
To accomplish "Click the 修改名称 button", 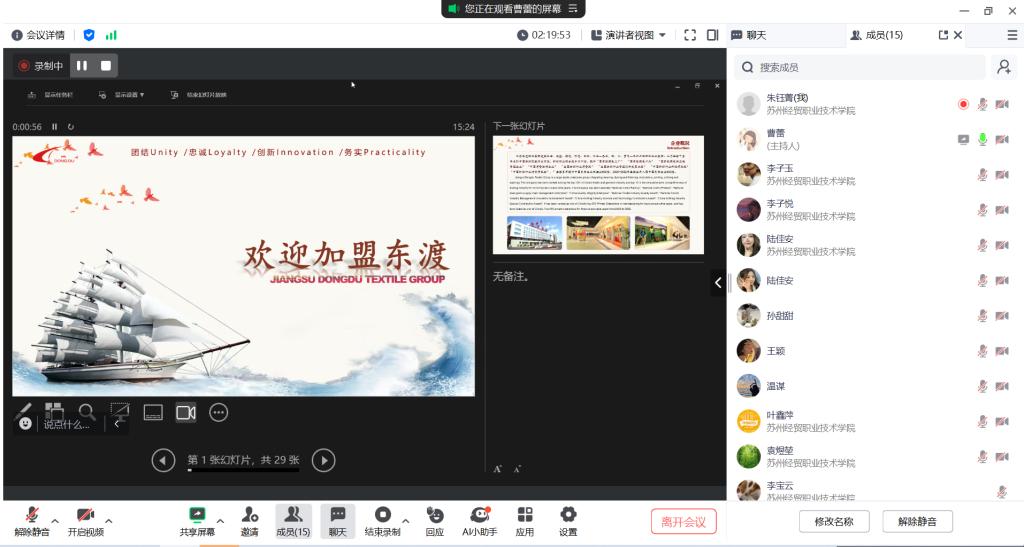I will click(834, 522).
